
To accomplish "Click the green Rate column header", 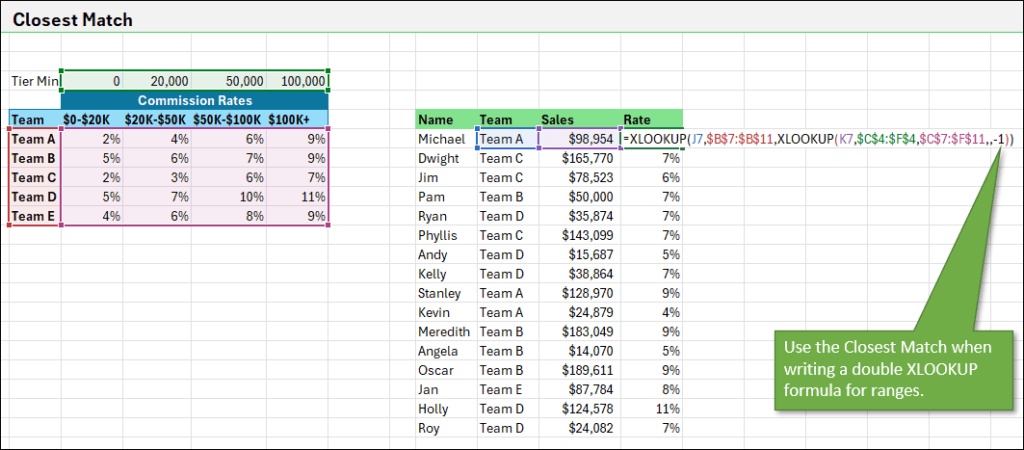I will point(650,120).
